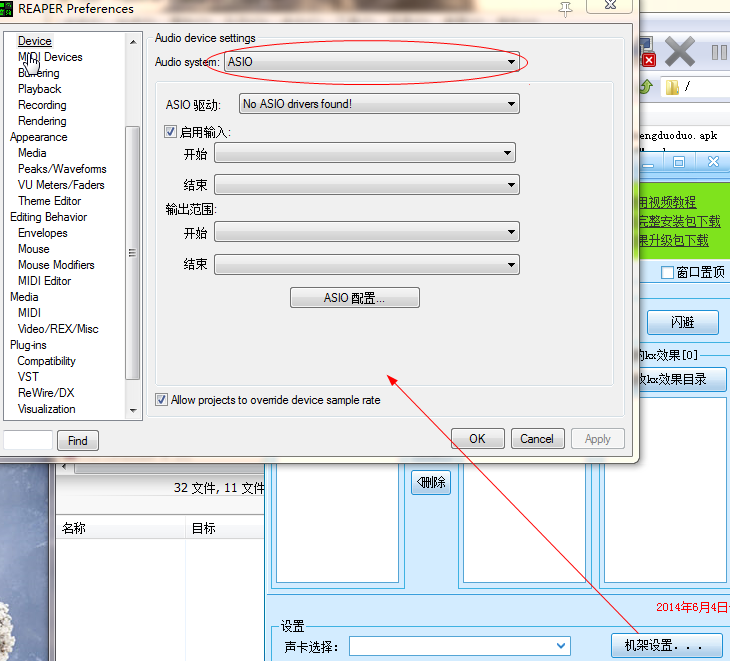
Task: Open VST plug-in settings
Action: tap(28, 377)
